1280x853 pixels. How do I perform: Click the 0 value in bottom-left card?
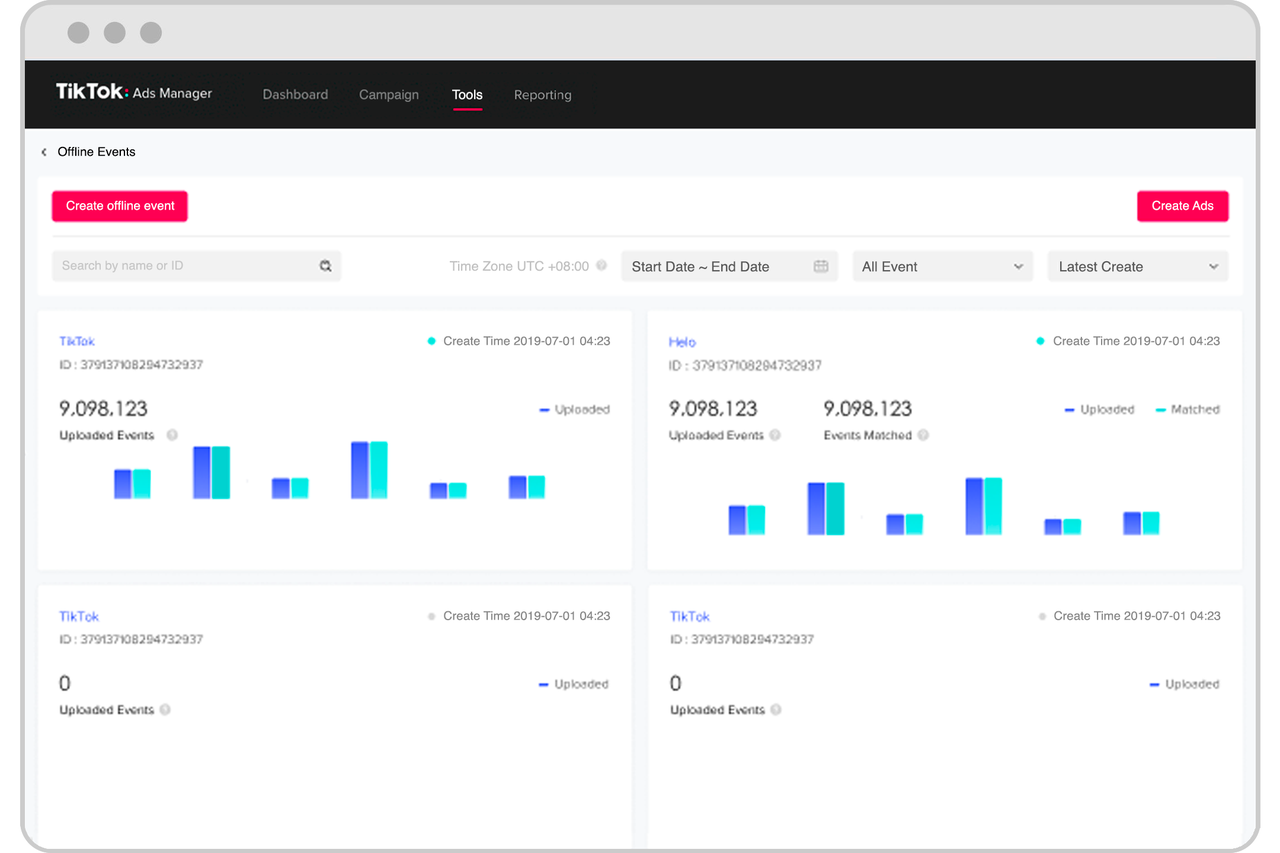pos(65,683)
